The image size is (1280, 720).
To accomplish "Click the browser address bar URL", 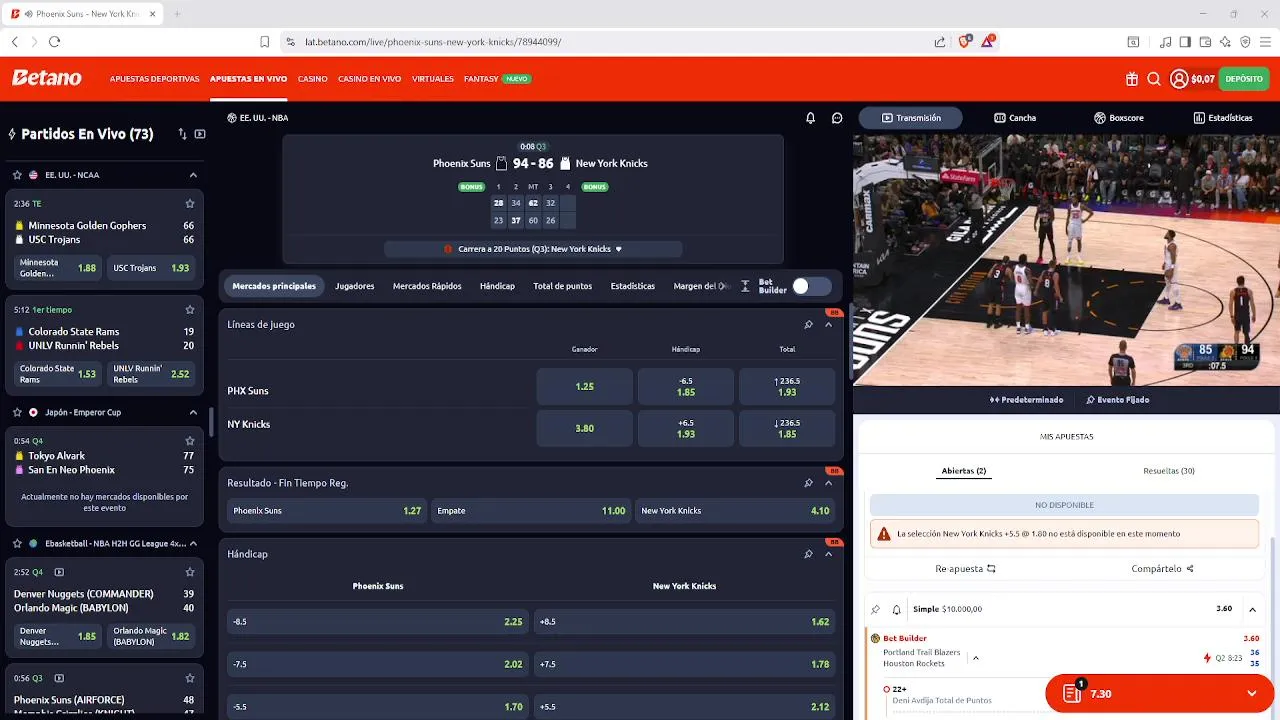I will [433, 42].
